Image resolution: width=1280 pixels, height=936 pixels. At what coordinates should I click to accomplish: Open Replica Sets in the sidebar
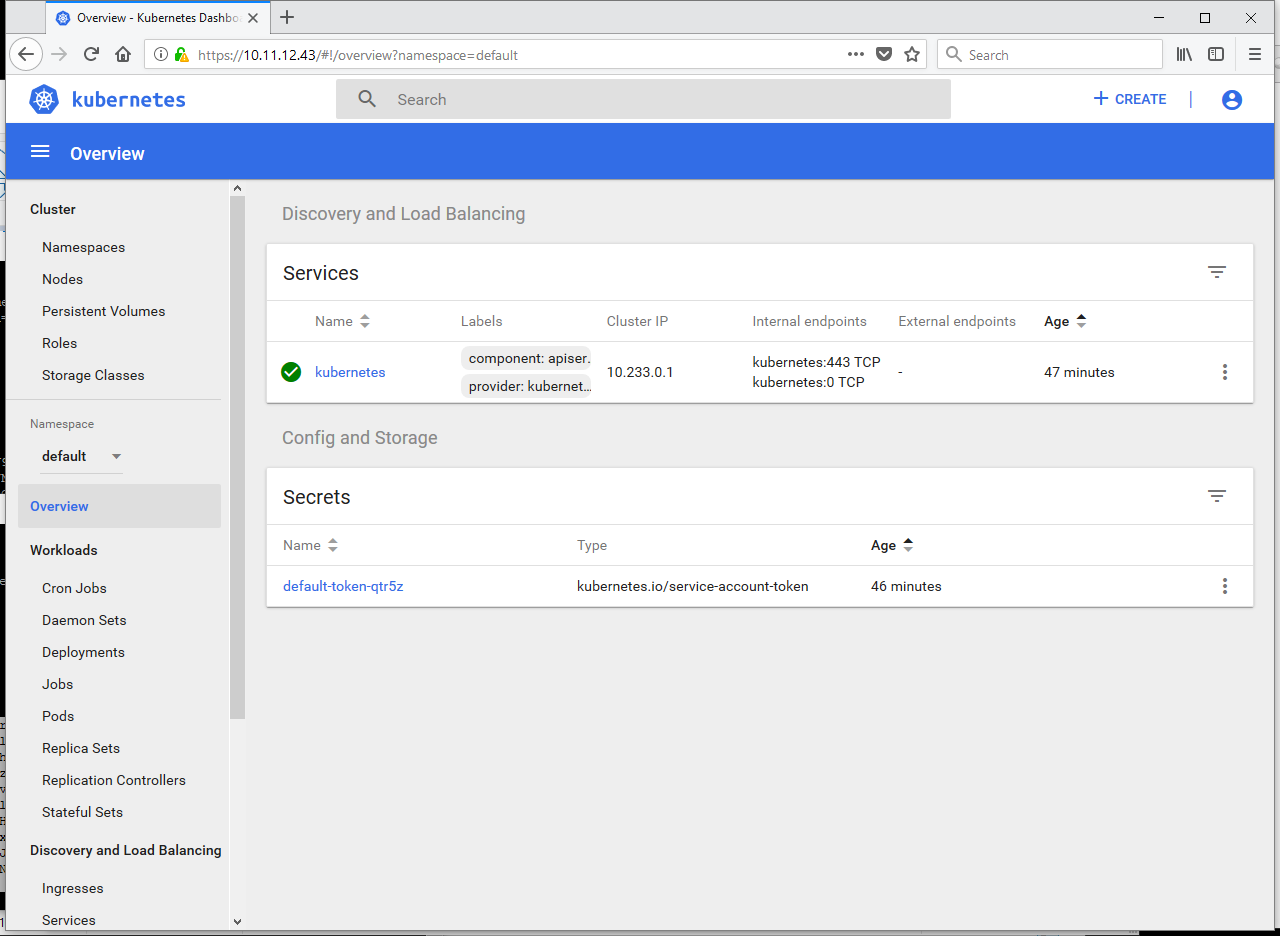[x=81, y=748]
